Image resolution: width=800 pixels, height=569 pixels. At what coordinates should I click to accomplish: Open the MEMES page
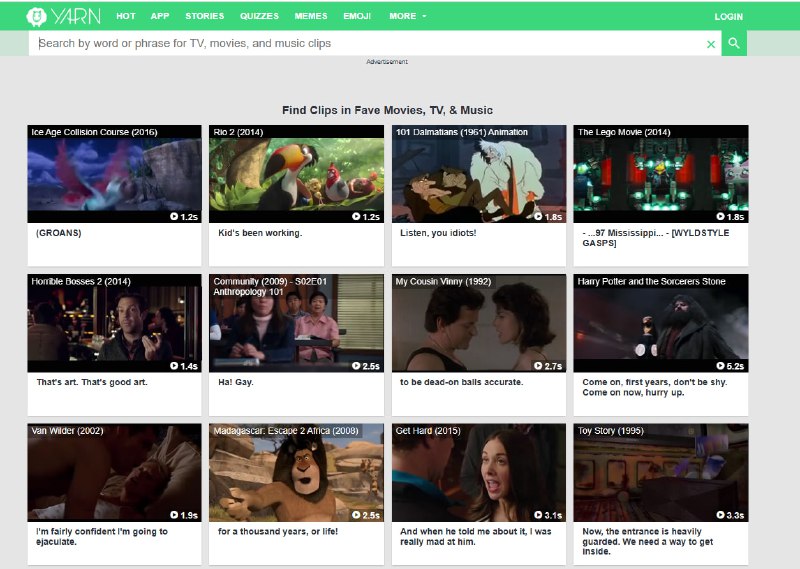tap(311, 16)
